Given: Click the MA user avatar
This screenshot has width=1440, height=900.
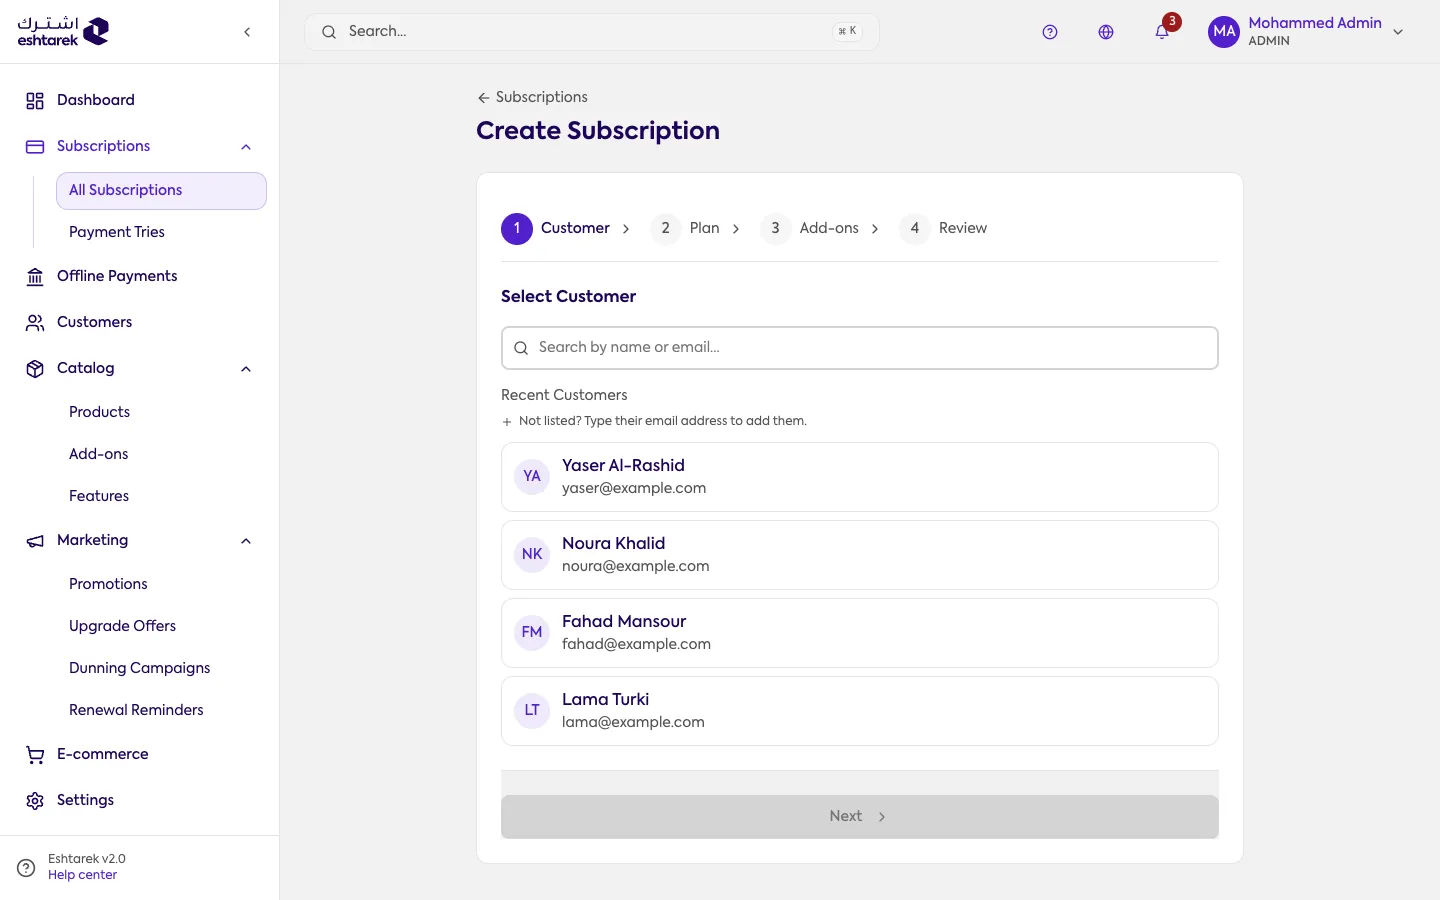Looking at the screenshot, I should [1224, 32].
